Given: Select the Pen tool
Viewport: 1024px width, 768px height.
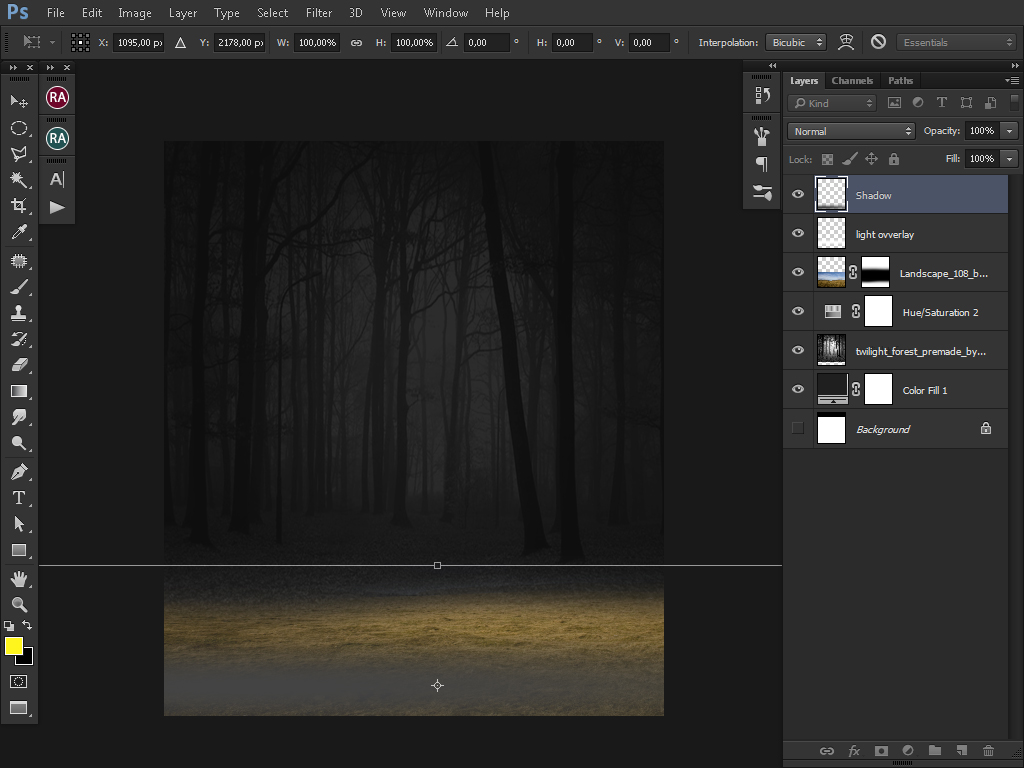Looking at the screenshot, I should point(18,471).
